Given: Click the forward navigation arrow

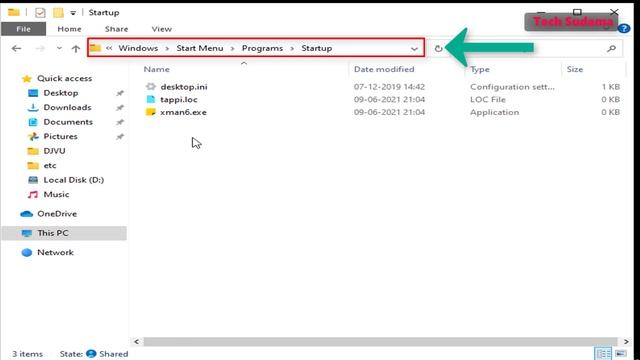Looking at the screenshot, I should (40, 49).
